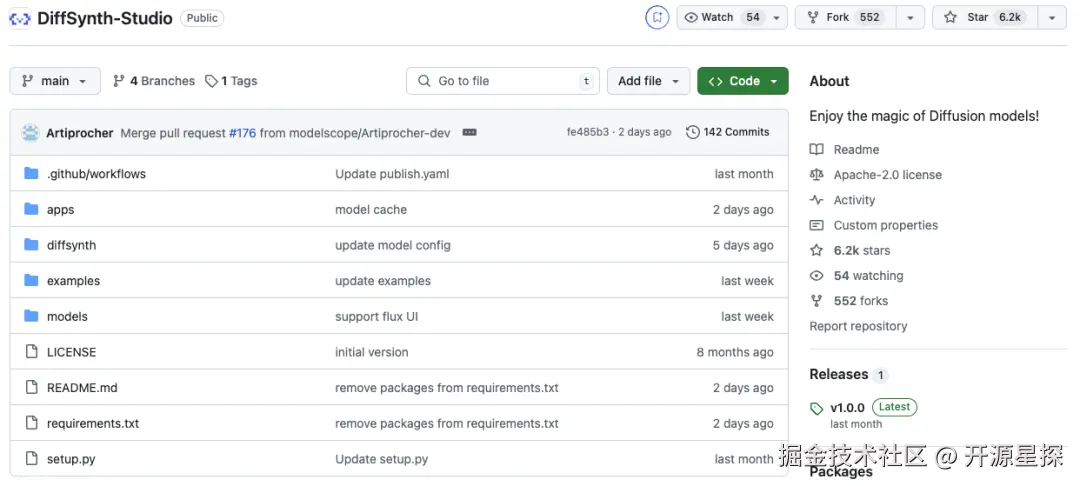Open the Custom properties link
Viewport: 1080px width, 486px height.
tap(886, 225)
